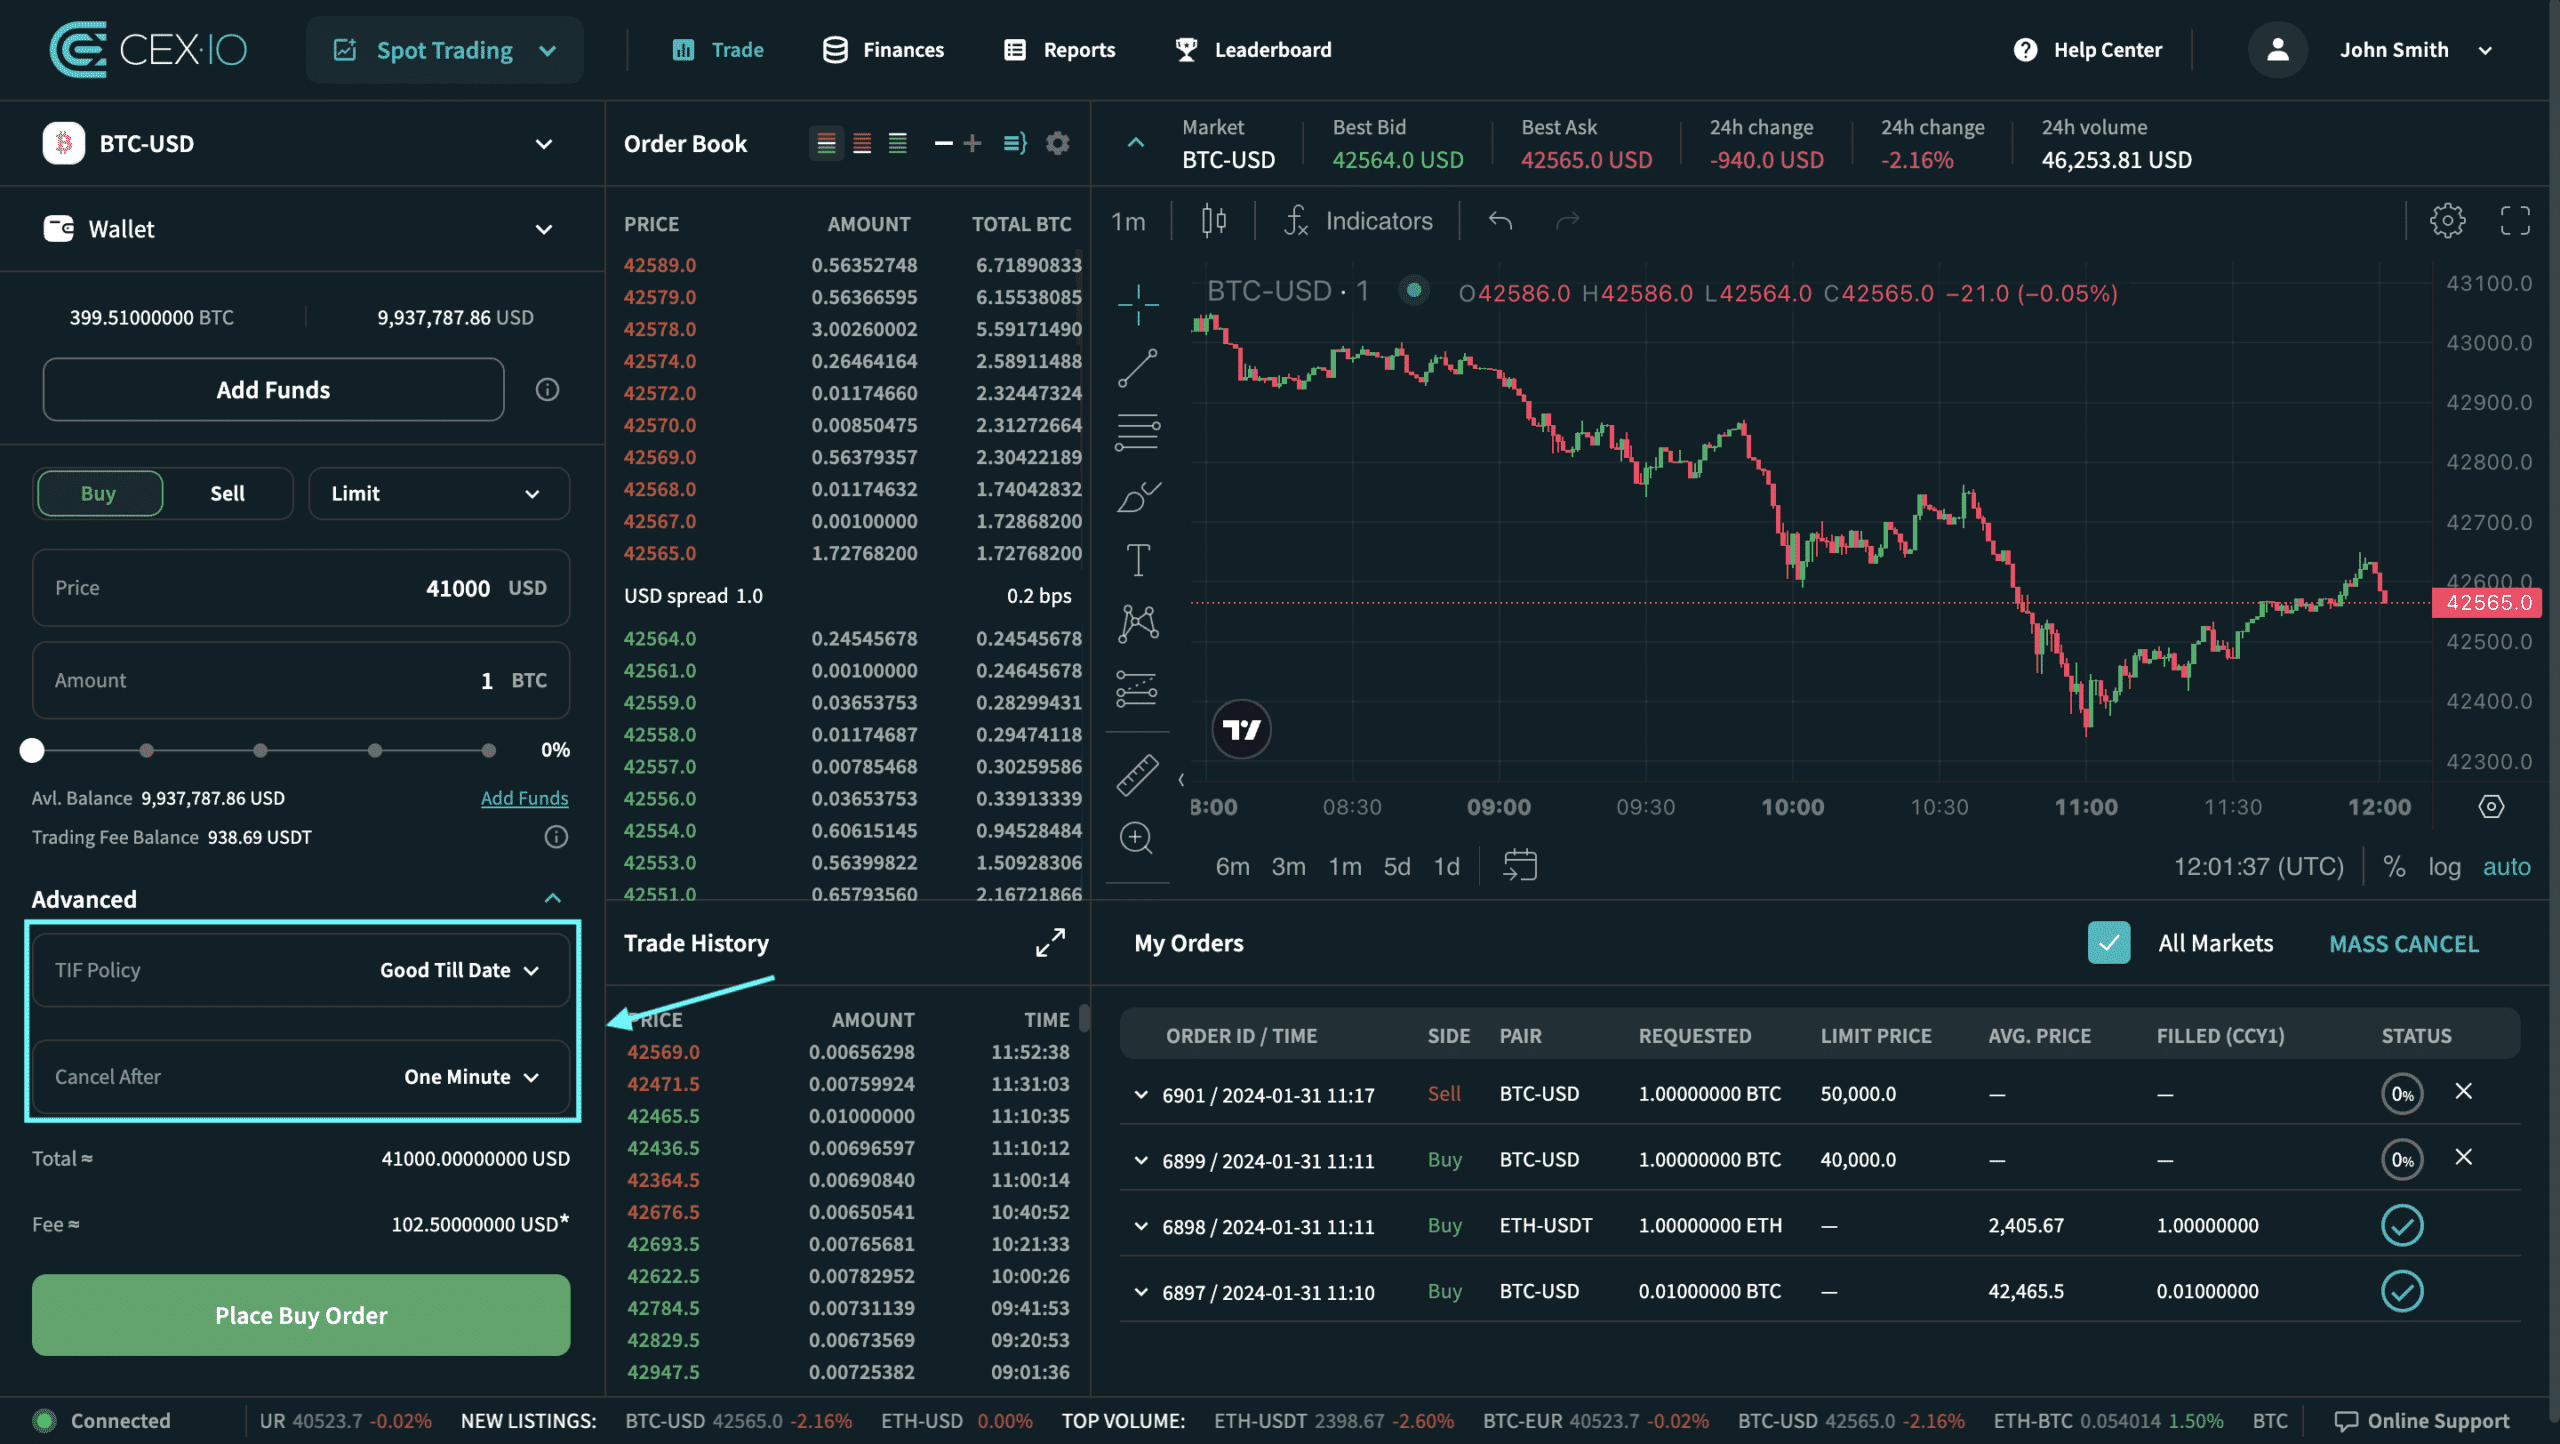This screenshot has width=2560, height=1444.
Task: Toggle All Markets checkbox
Action: 2109,943
